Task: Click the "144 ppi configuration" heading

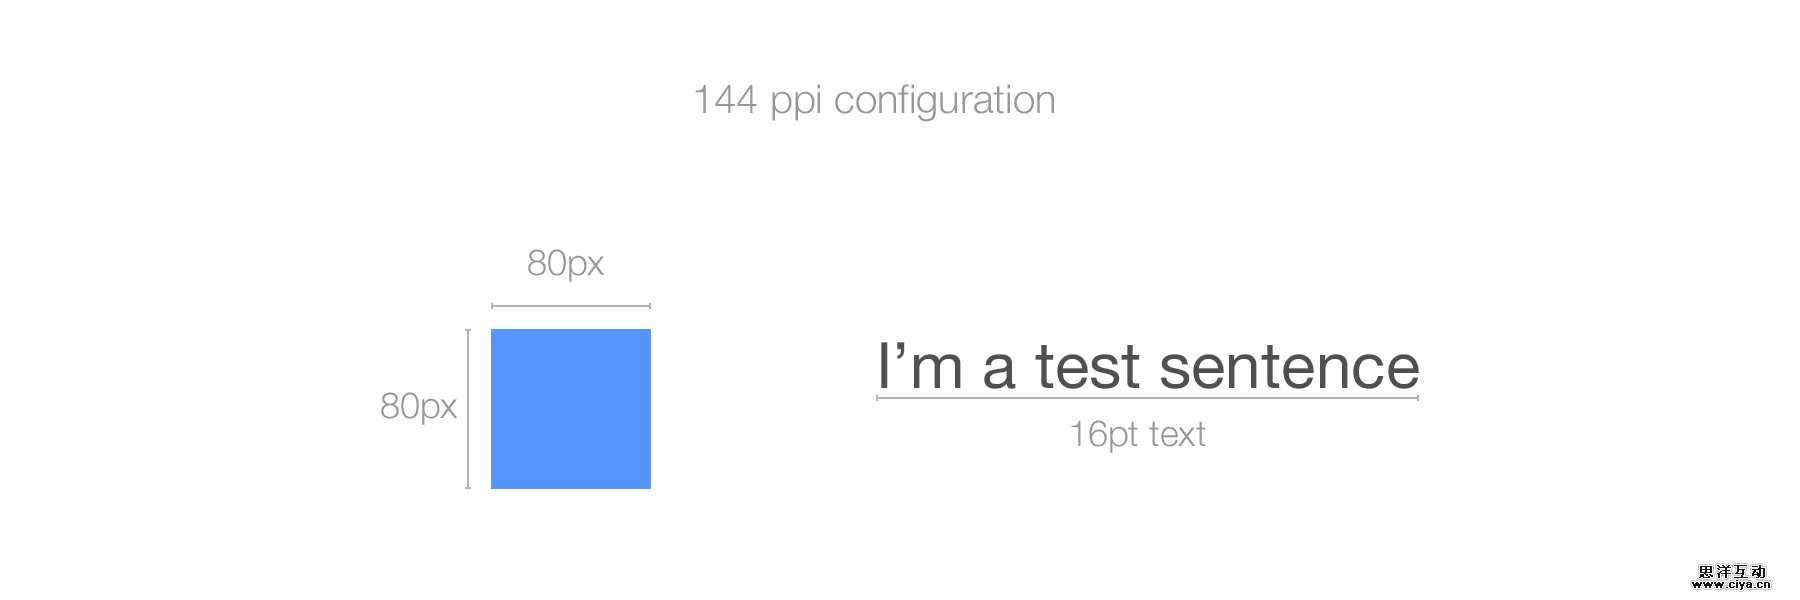Action: pyautogui.click(x=874, y=101)
